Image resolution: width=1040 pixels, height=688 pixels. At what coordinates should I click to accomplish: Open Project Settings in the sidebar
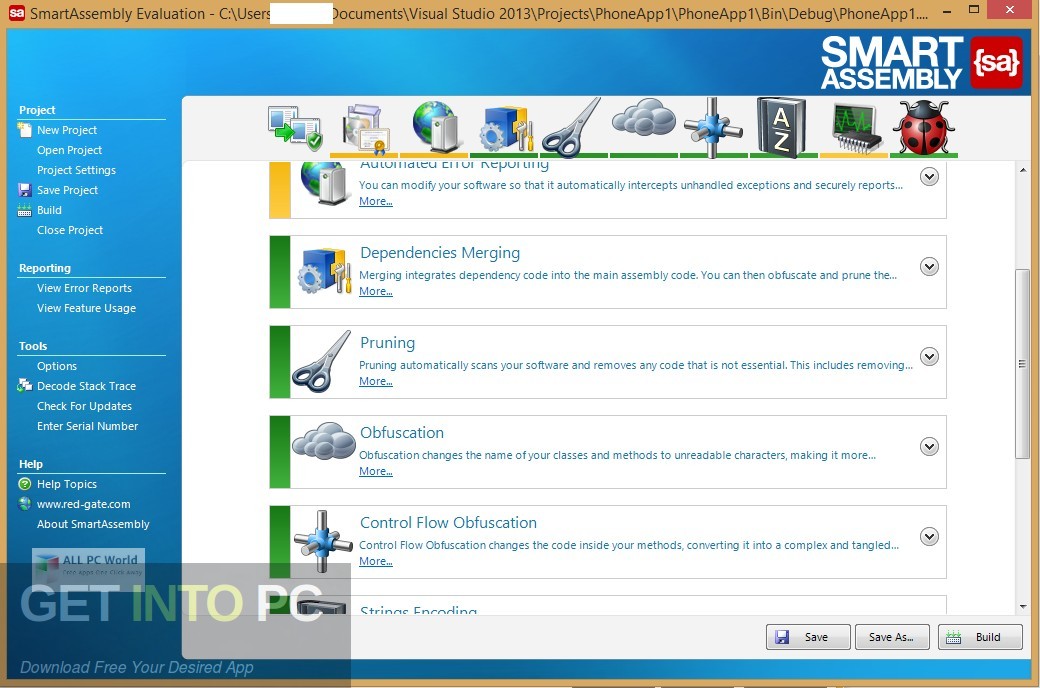coord(76,170)
